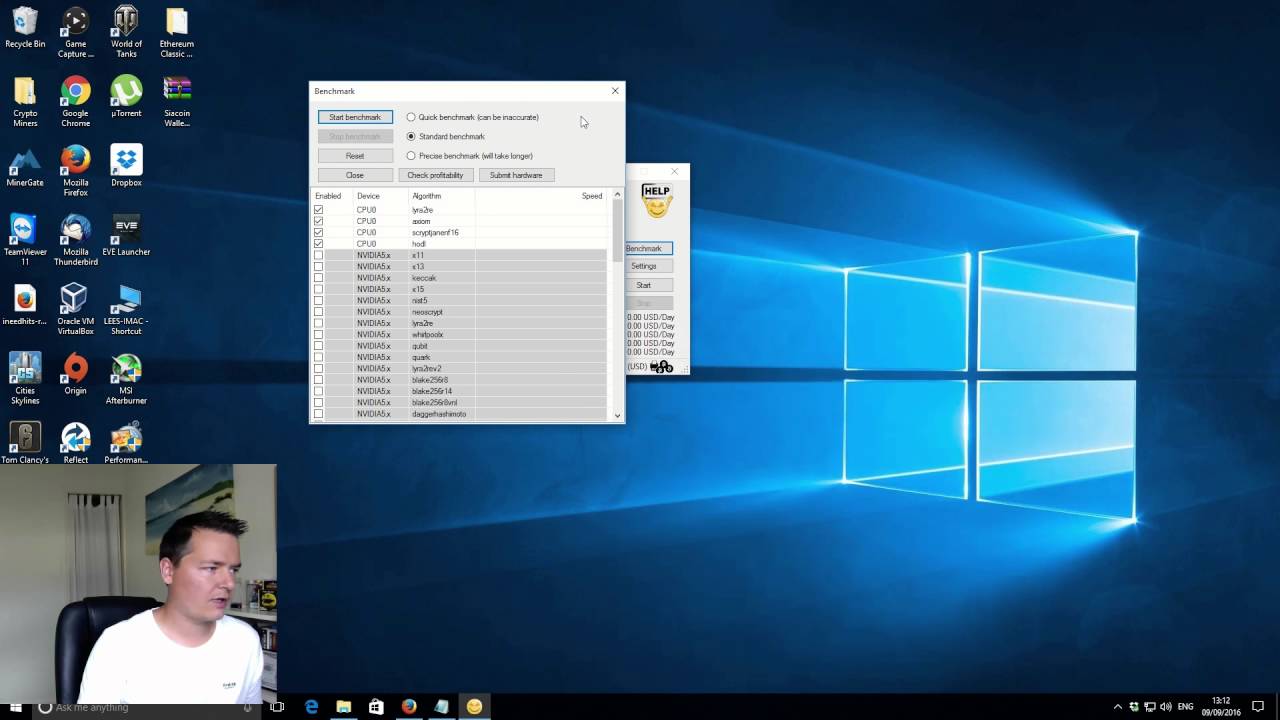
Task: Enable NVIDIA5.x quark checkbox
Action: click(x=318, y=357)
